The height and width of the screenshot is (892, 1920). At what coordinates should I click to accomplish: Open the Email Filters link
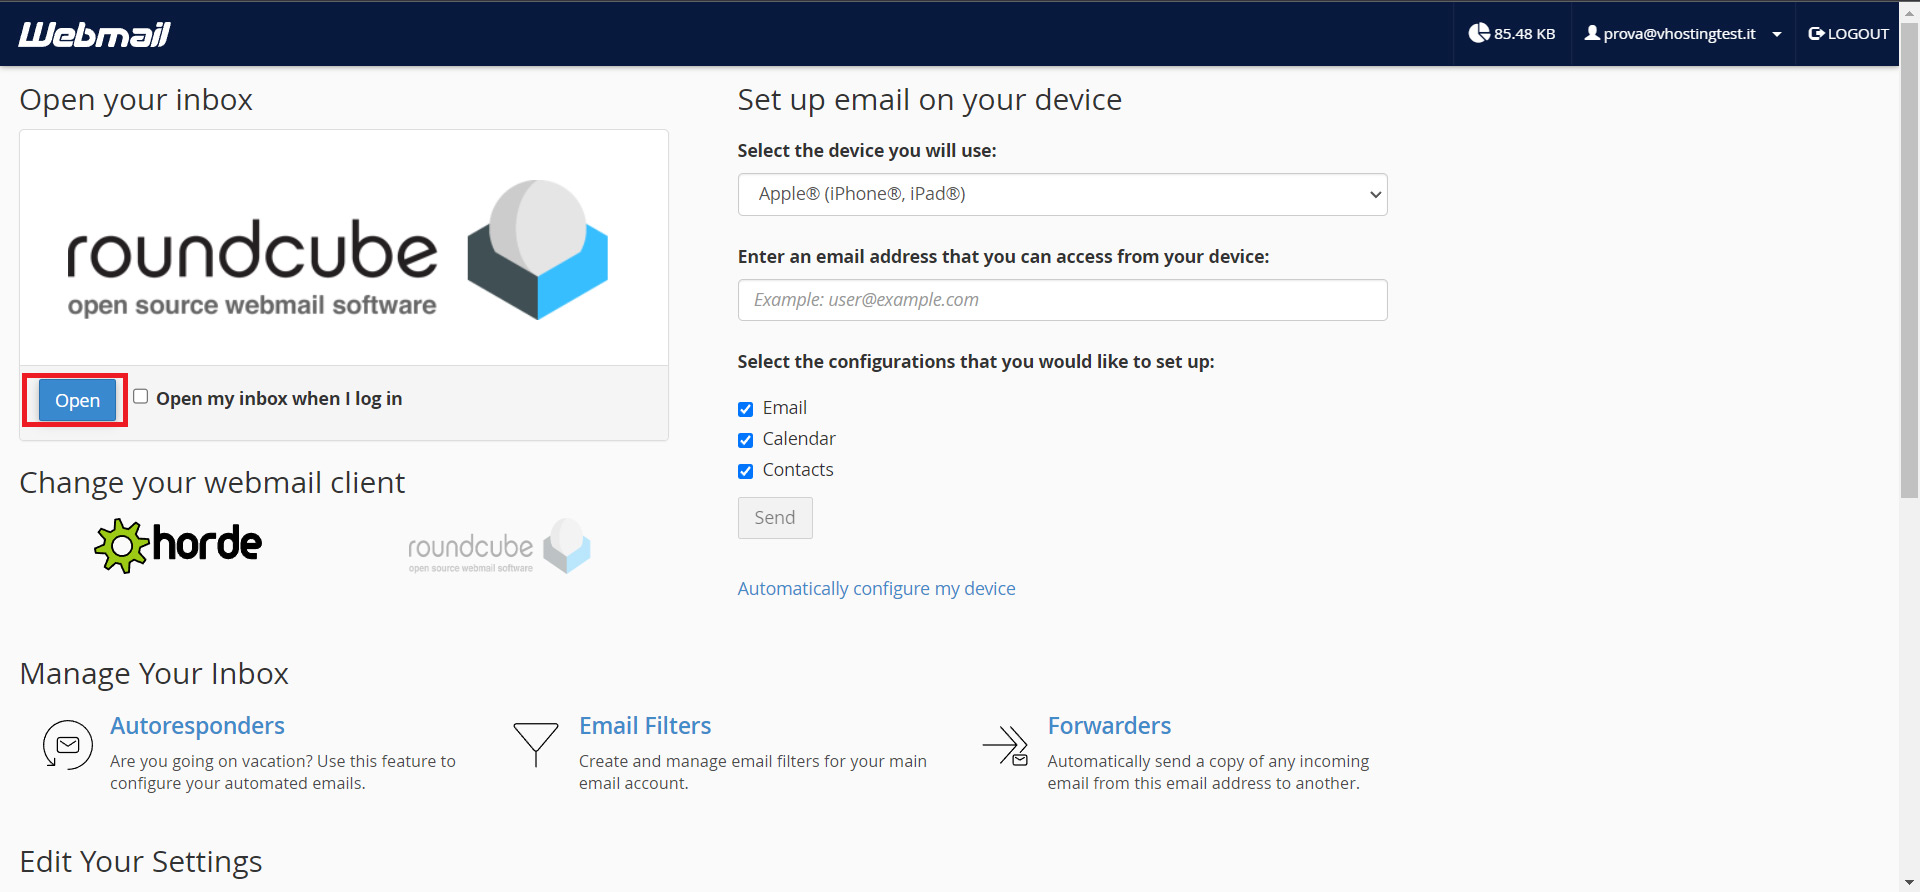(x=645, y=726)
